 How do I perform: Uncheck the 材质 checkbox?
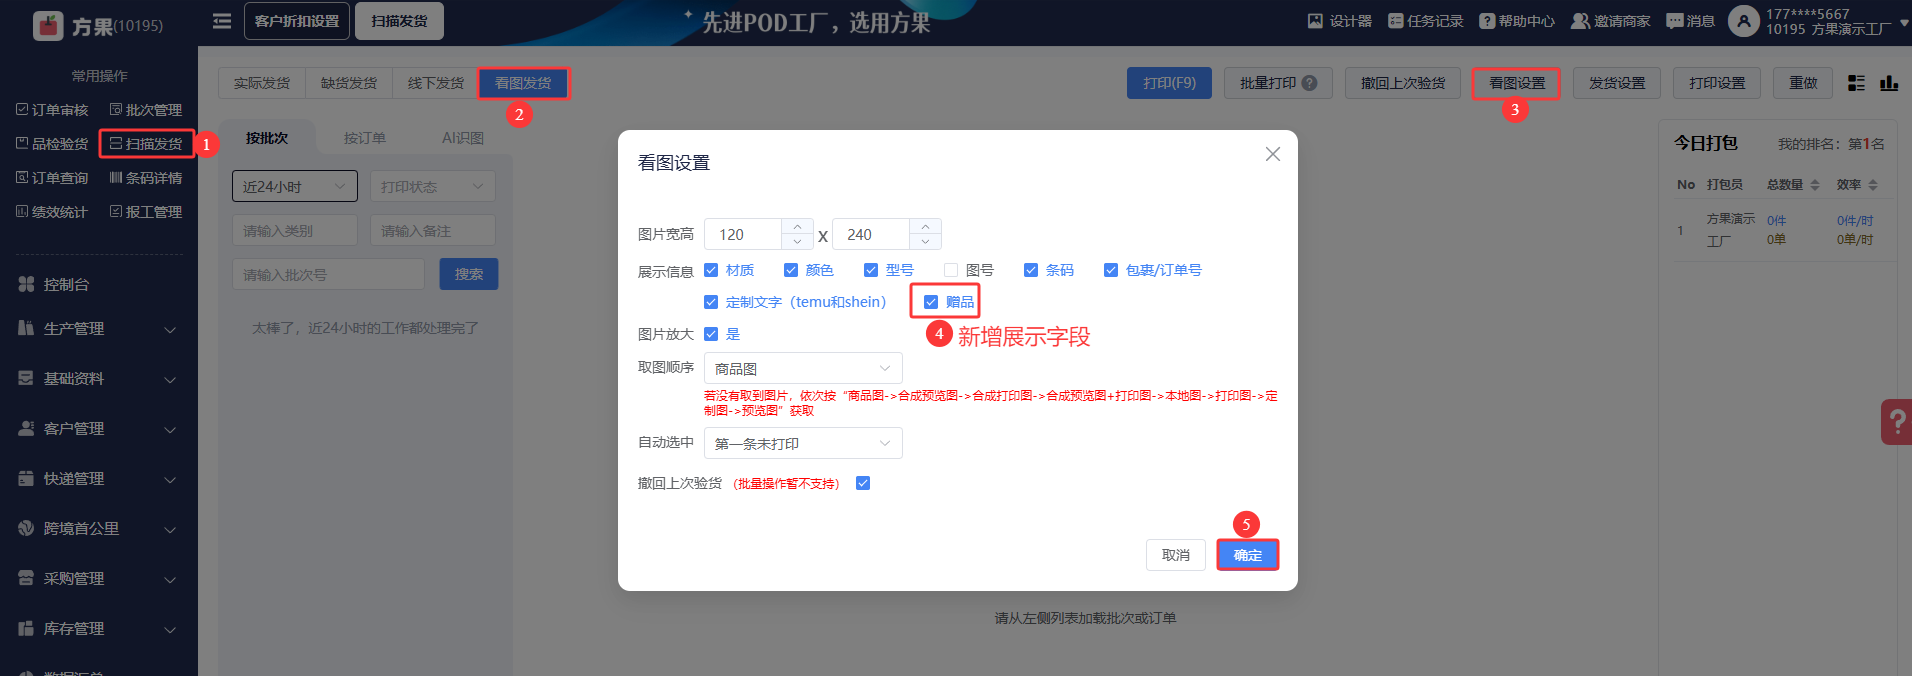(x=711, y=270)
